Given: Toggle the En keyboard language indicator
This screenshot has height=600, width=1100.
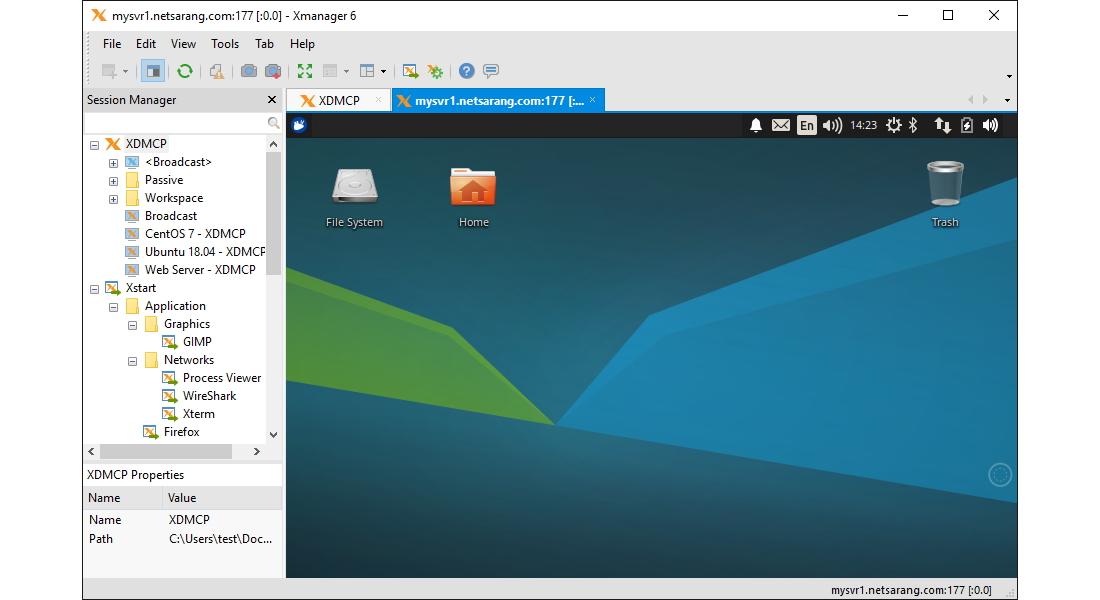Looking at the screenshot, I should (806, 125).
